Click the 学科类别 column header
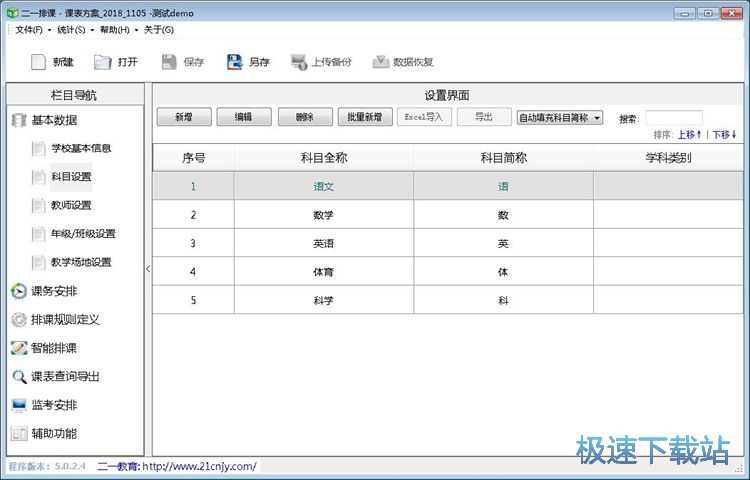This screenshot has width=750, height=480. pyautogui.click(x=669, y=158)
